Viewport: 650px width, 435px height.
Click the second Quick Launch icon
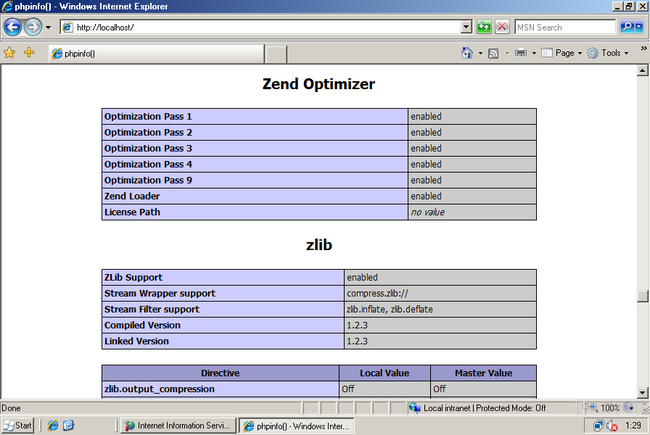pos(68,425)
